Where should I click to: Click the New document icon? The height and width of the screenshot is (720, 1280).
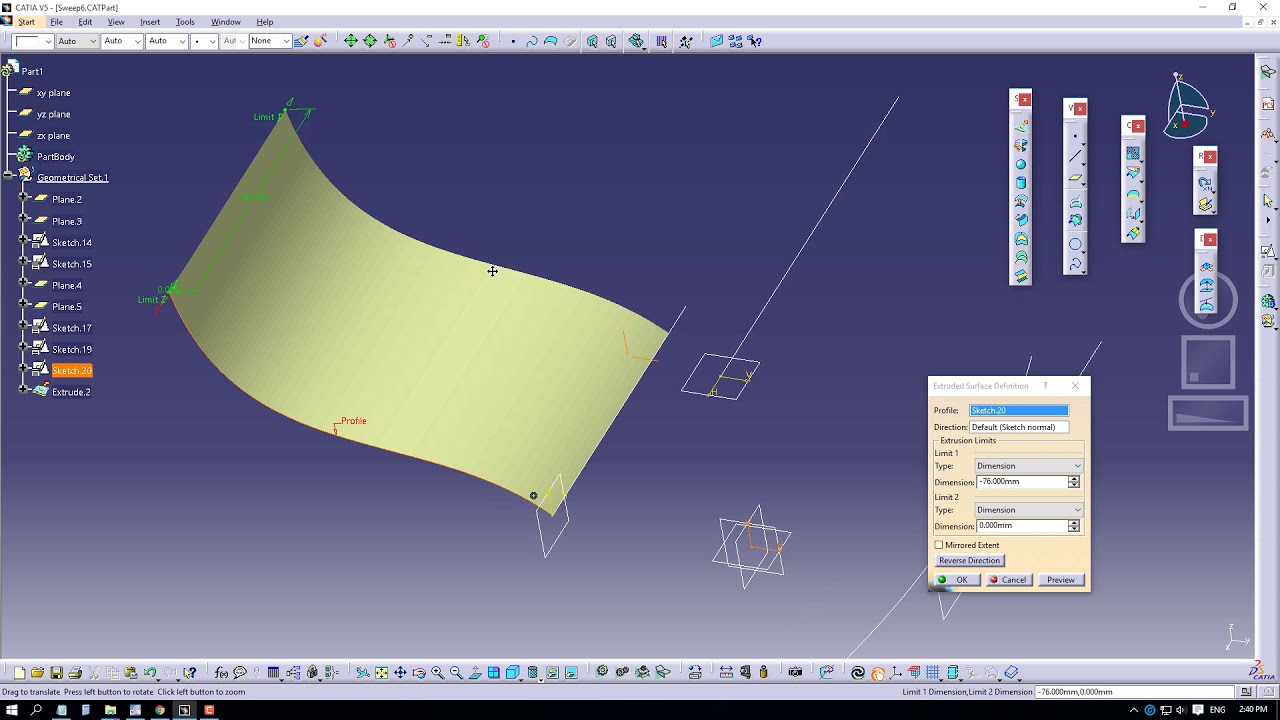click(x=19, y=672)
